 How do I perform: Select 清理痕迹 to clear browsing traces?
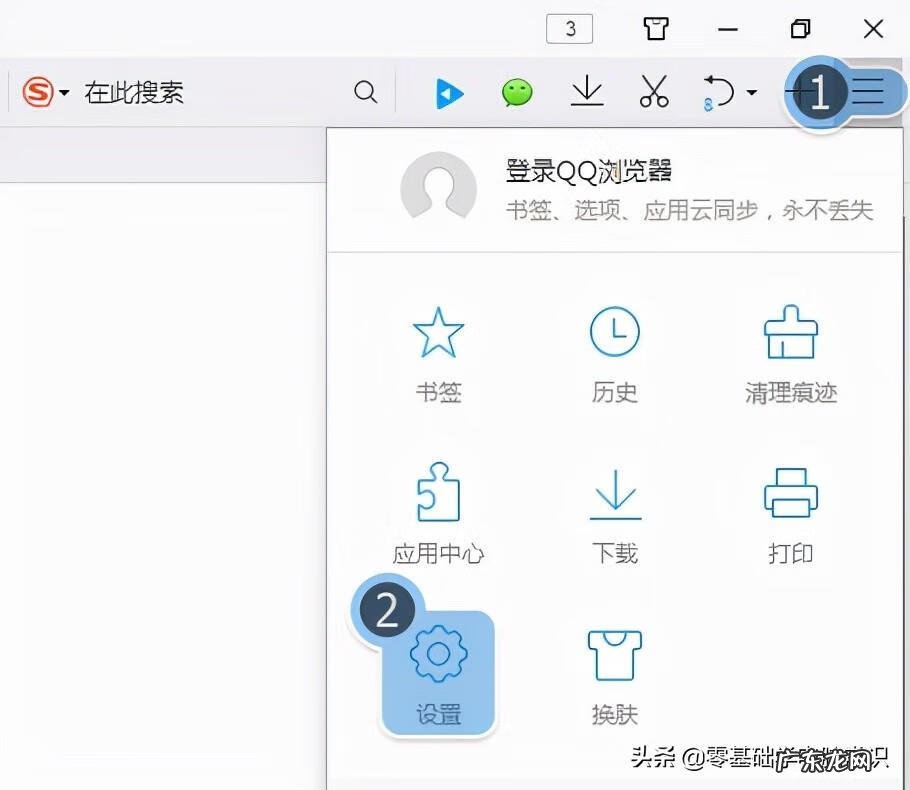(790, 355)
